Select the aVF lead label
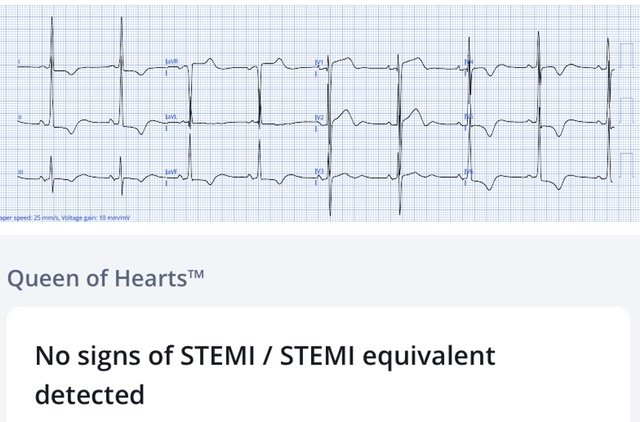The image size is (640, 422). click(x=172, y=172)
